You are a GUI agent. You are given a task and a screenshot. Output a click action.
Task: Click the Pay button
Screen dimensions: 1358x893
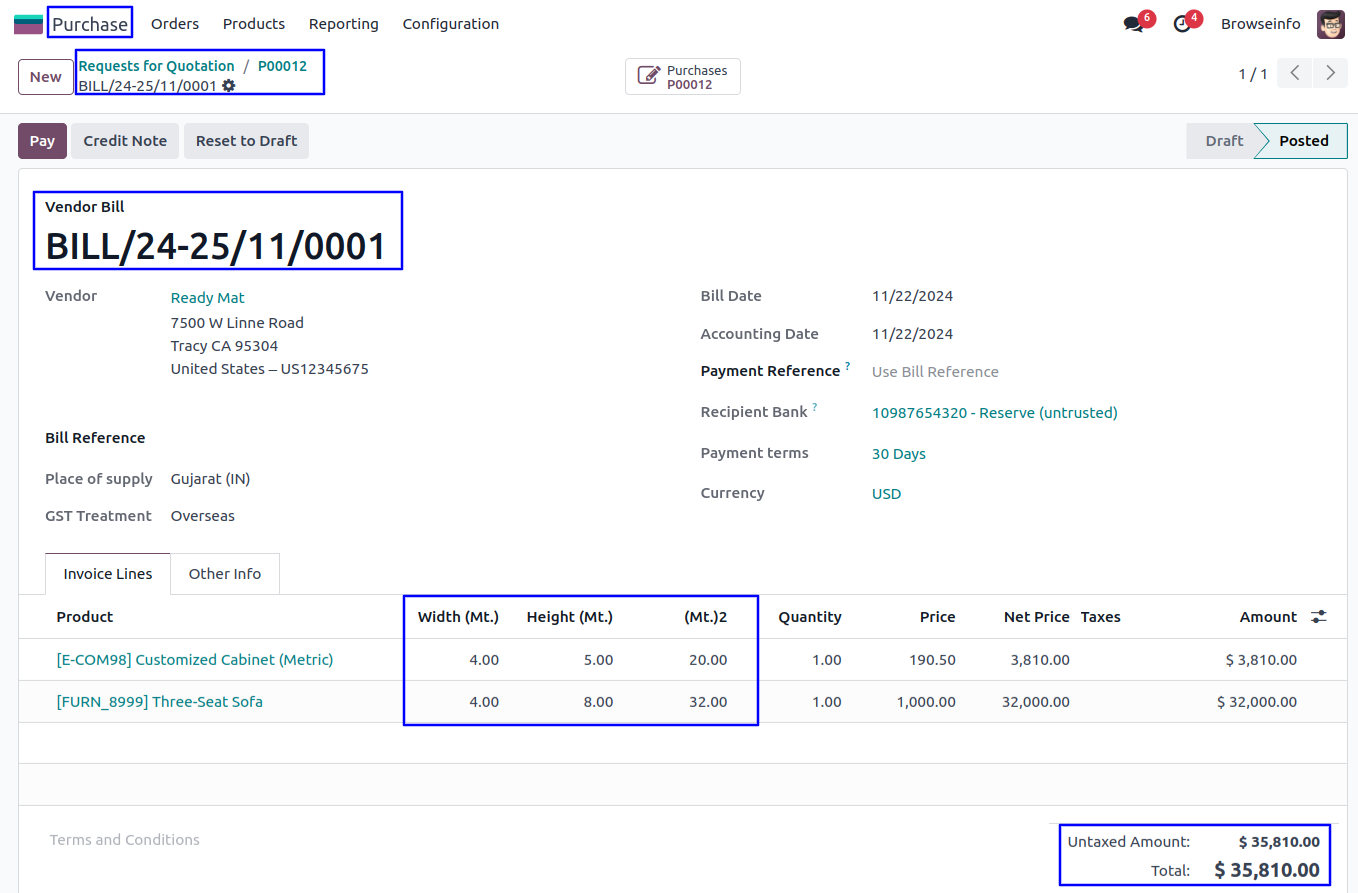click(42, 141)
